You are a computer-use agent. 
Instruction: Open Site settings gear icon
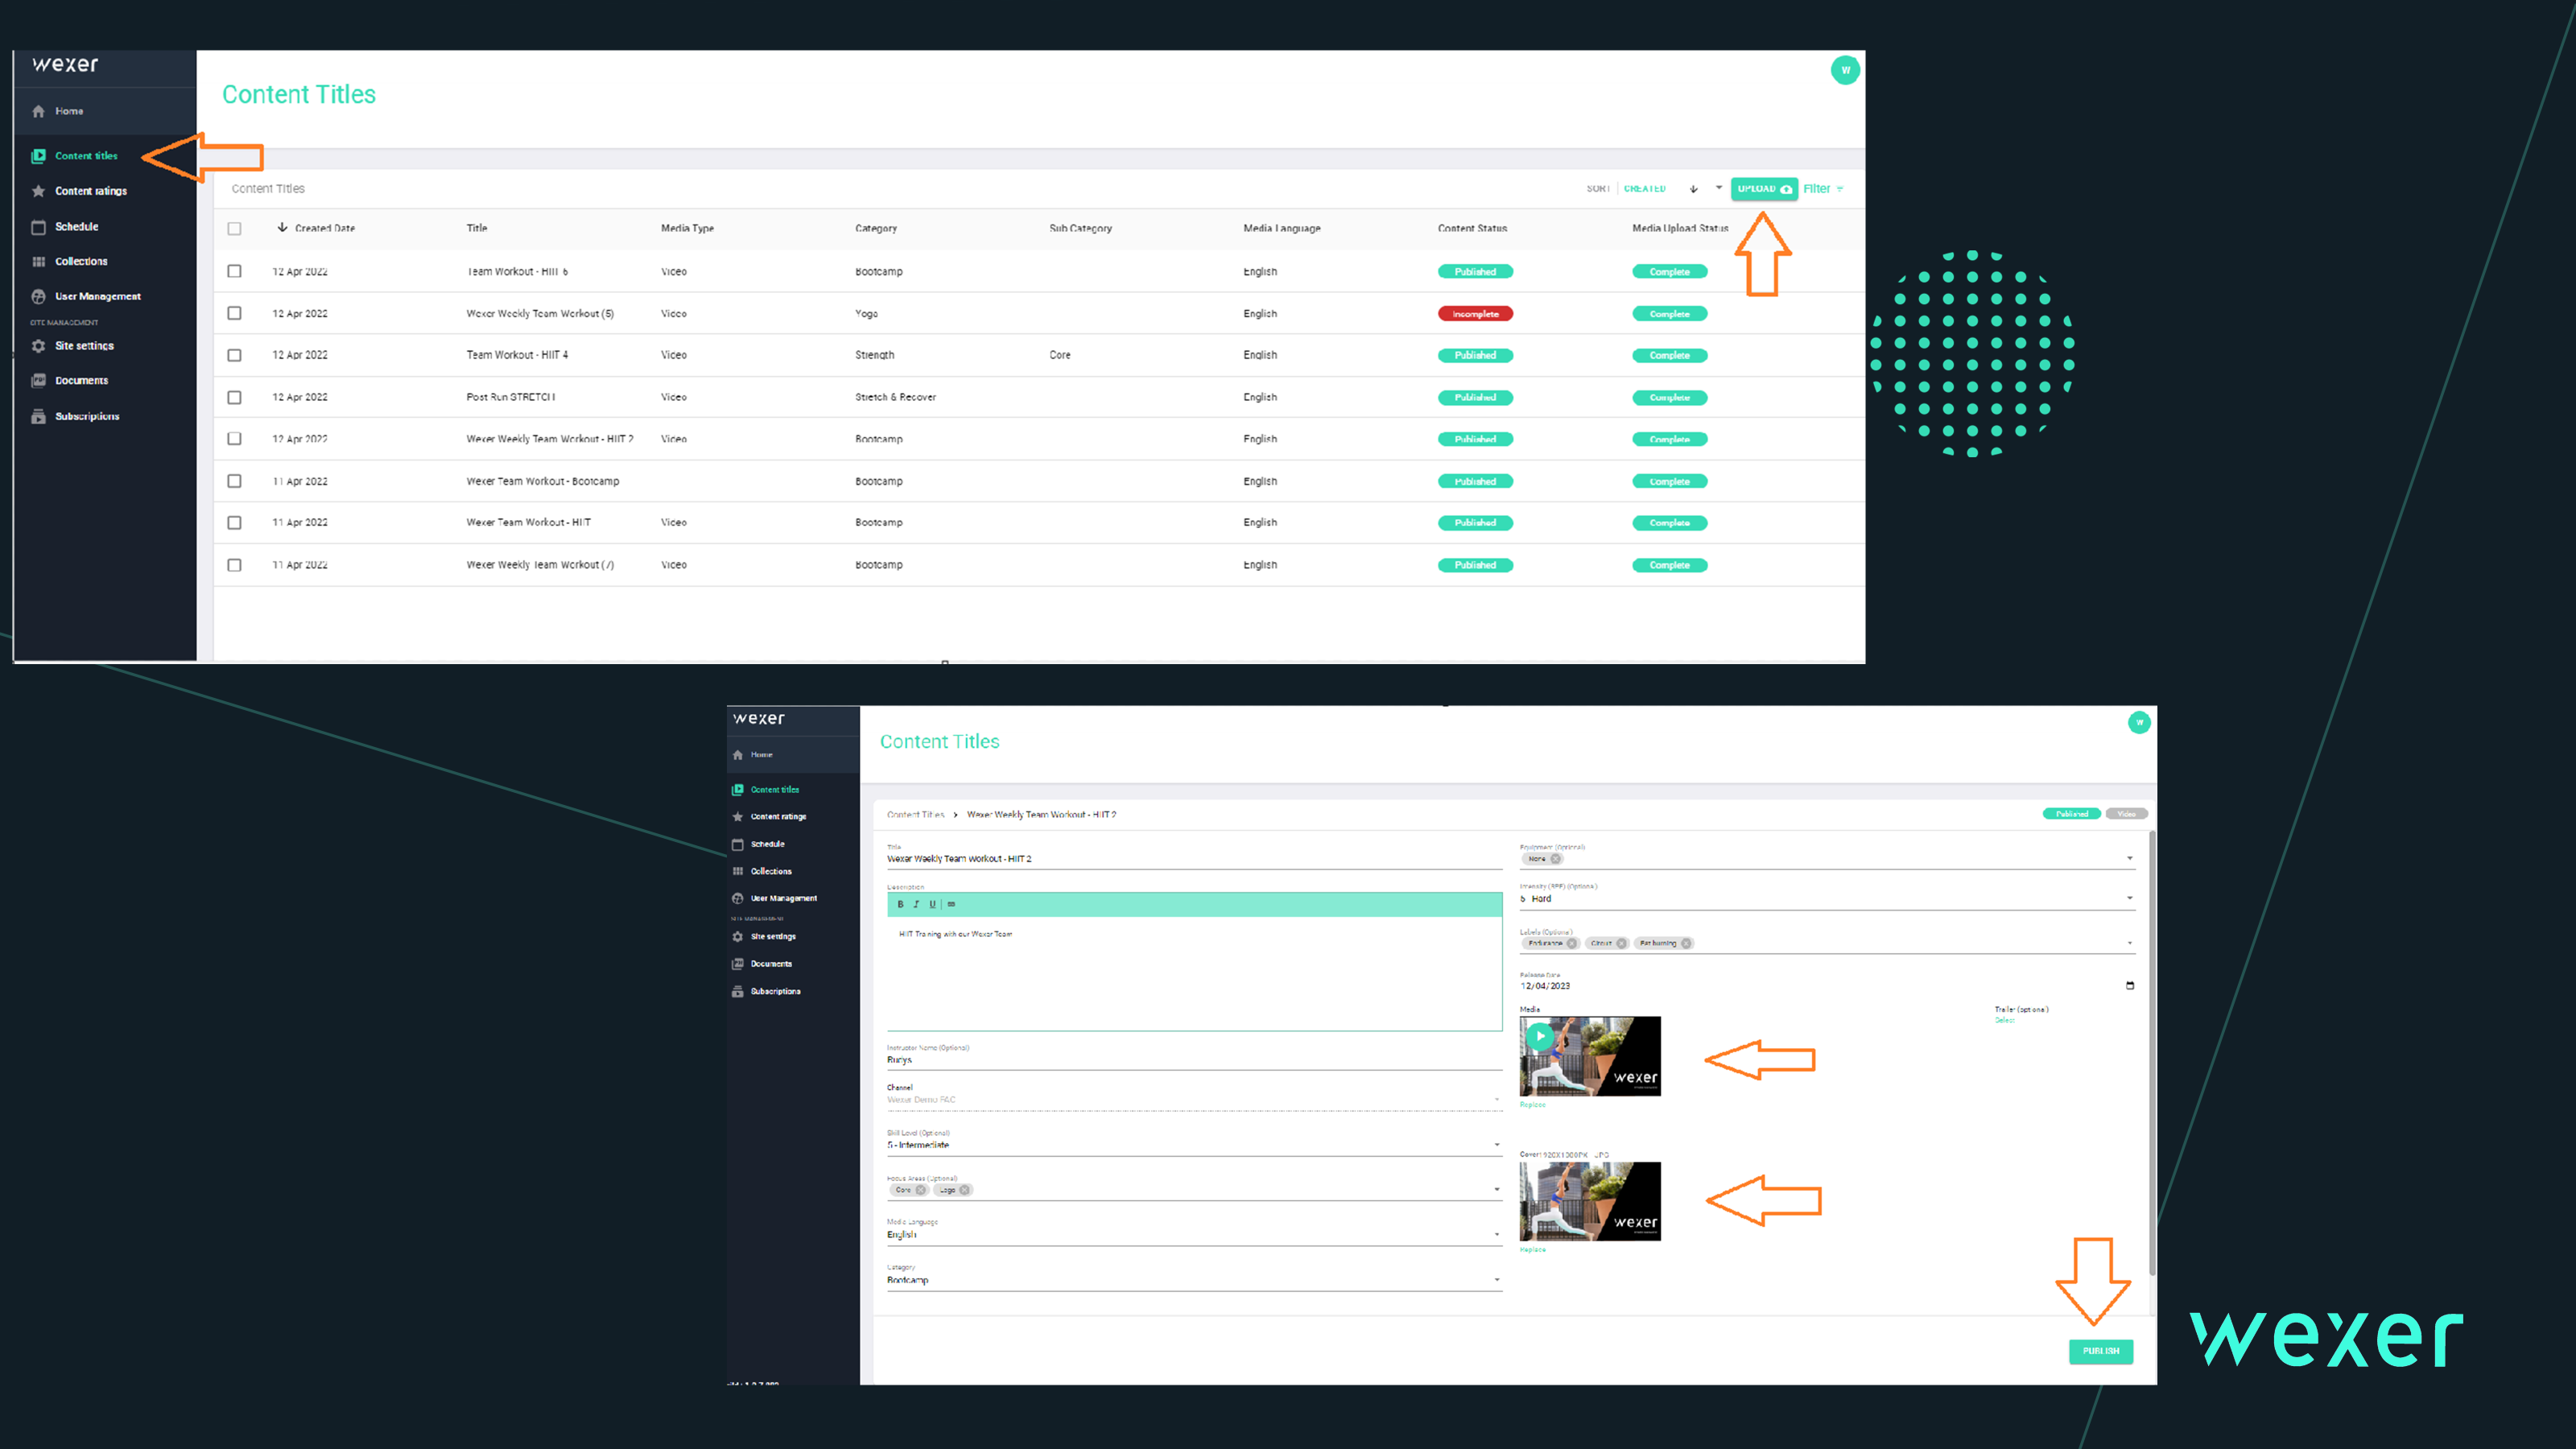tap(38, 346)
